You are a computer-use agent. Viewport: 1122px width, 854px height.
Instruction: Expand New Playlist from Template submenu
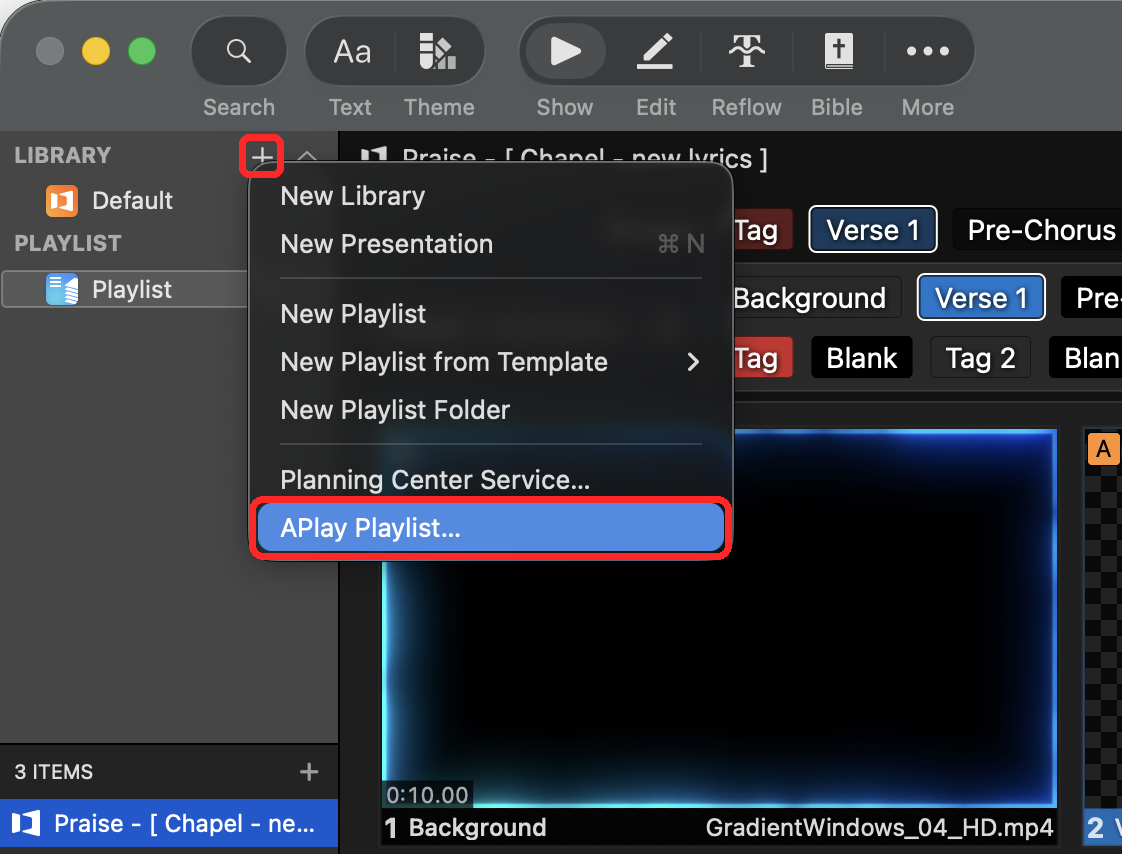tap(491, 362)
